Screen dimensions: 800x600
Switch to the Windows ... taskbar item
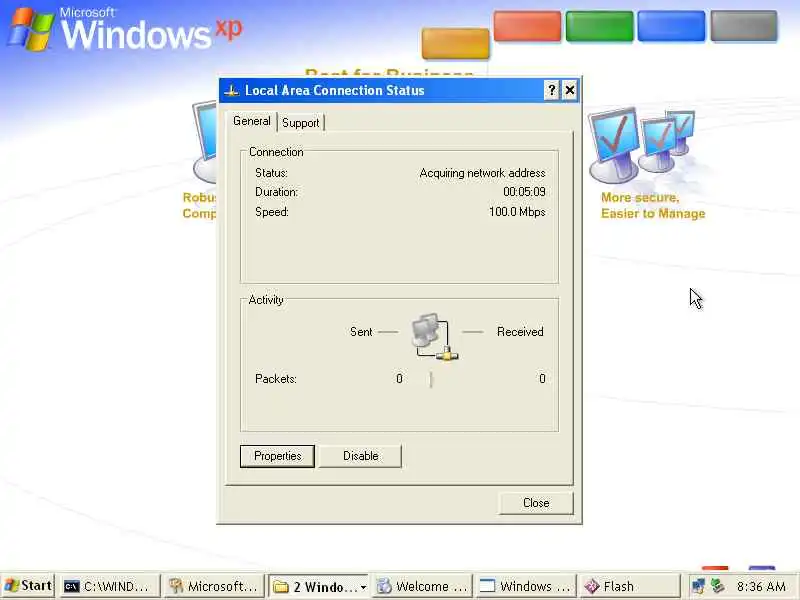click(527, 586)
